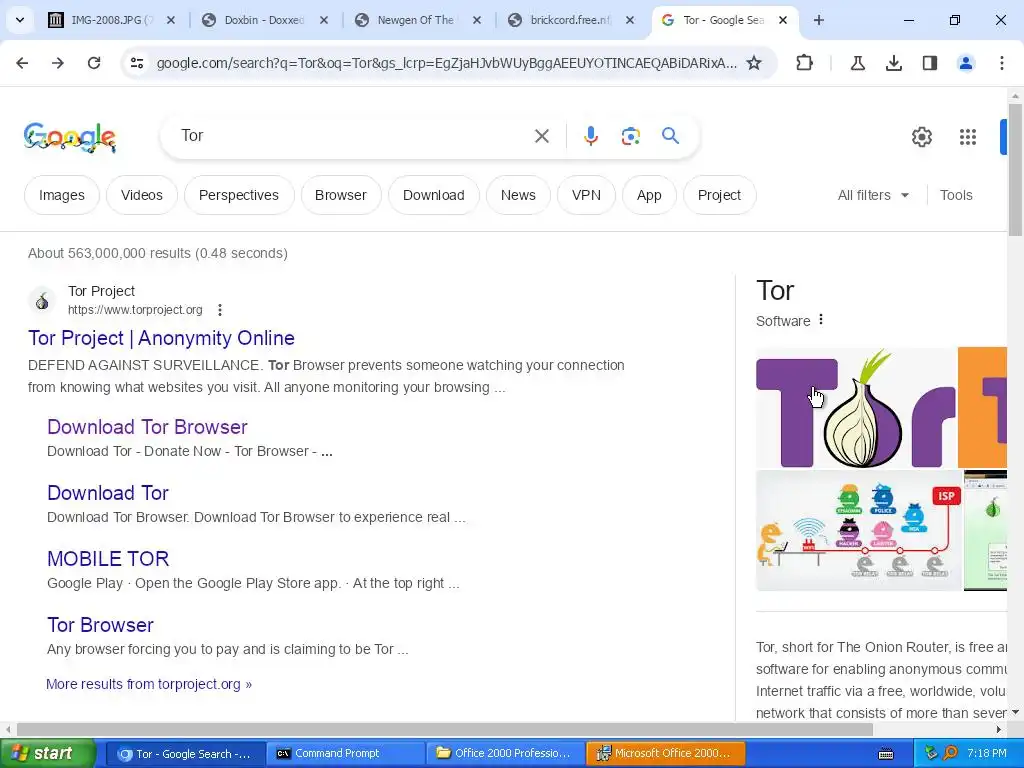Switch to the Newgen Of The tab
This screenshot has width=1024, height=768.
click(415, 20)
